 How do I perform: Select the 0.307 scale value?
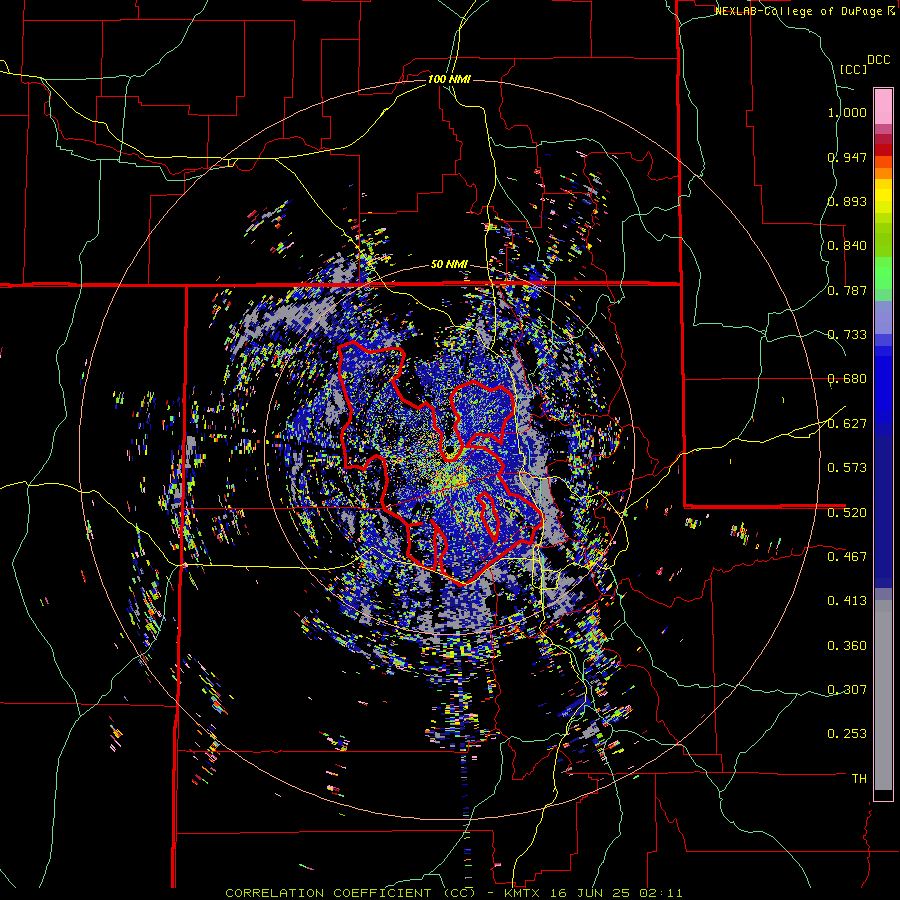[847, 689]
